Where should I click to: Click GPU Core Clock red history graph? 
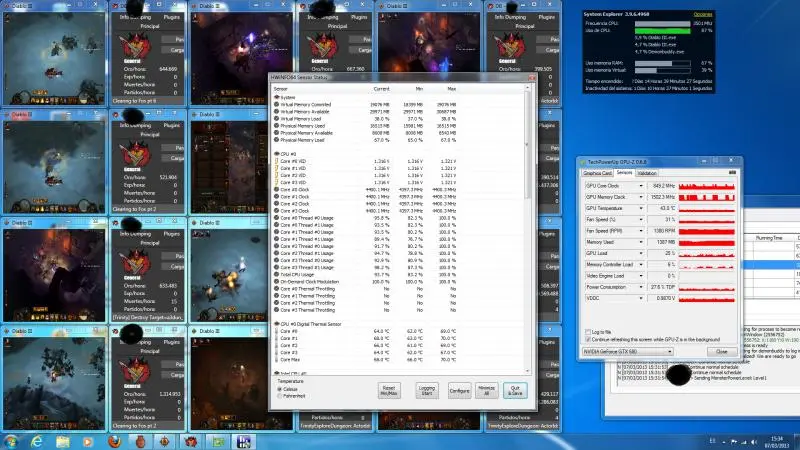[x=707, y=186]
